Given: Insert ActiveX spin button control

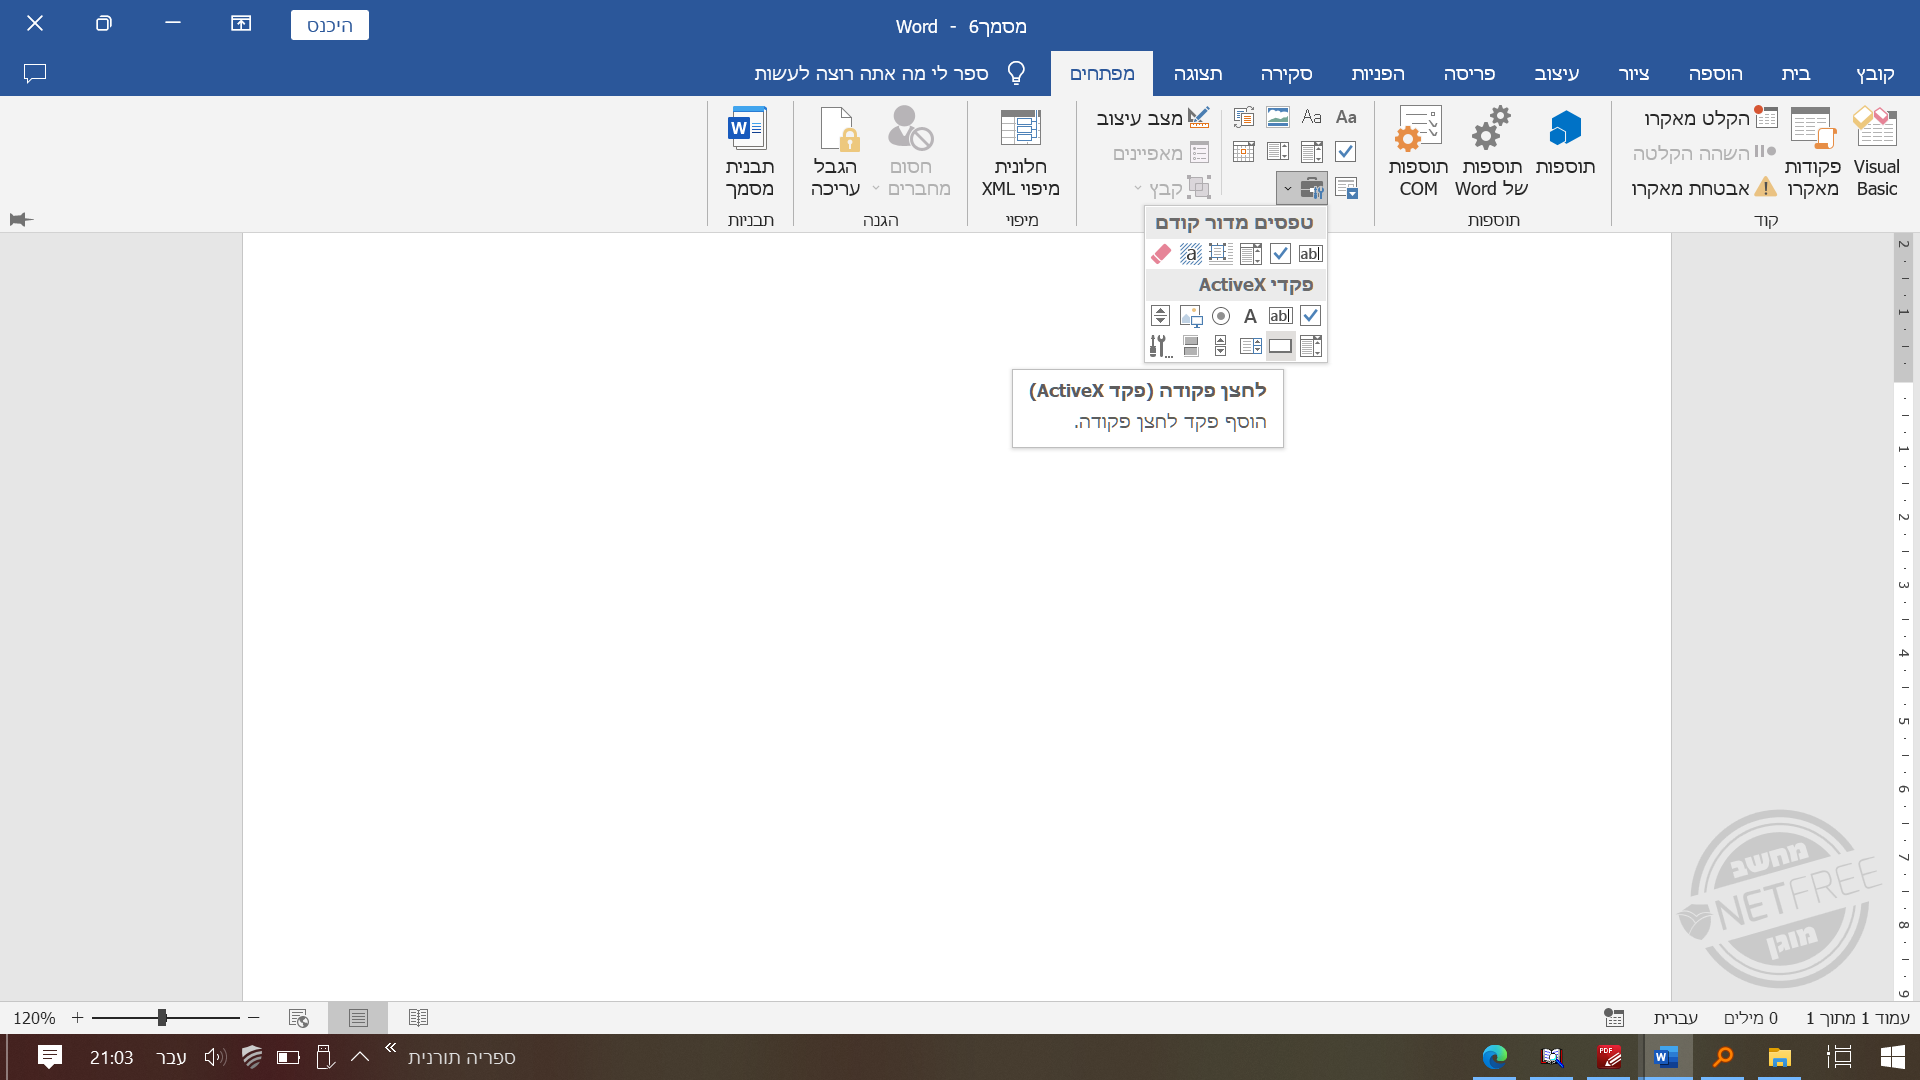Looking at the screenshot, I should (1160, 316).
